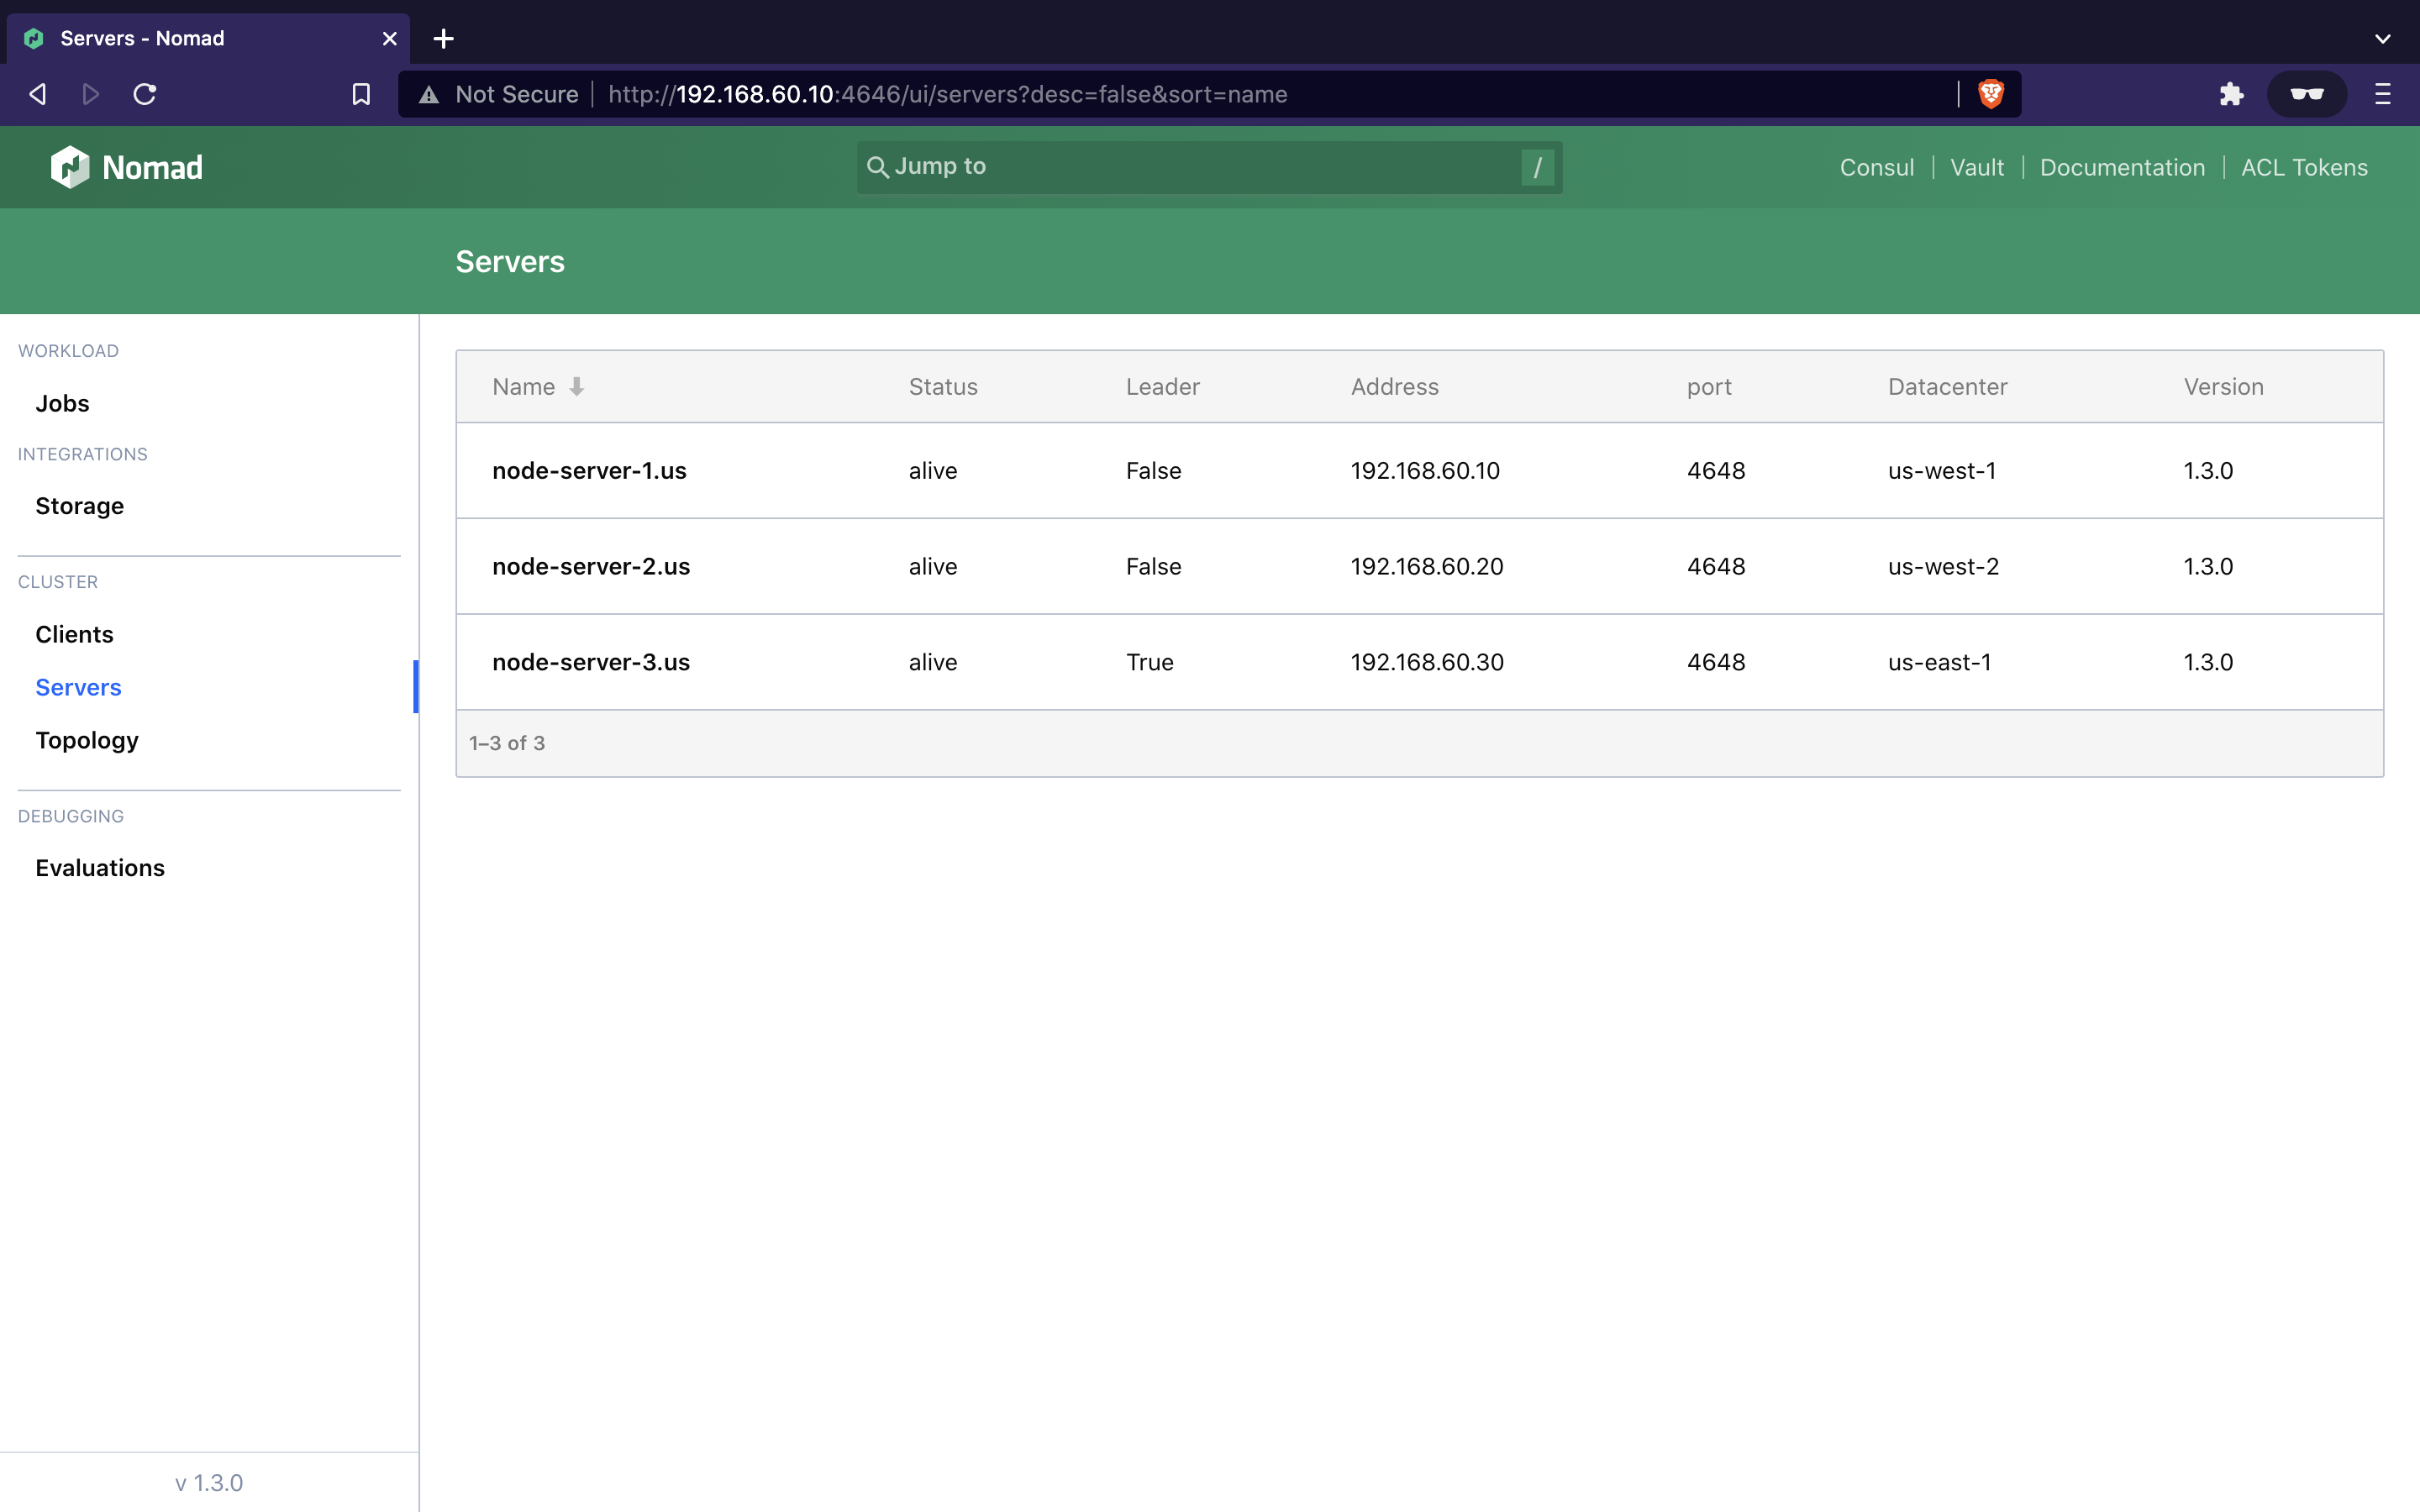Open the Vault link
Viewport: 2420px width, 1512px height.
pos(1977,167)
